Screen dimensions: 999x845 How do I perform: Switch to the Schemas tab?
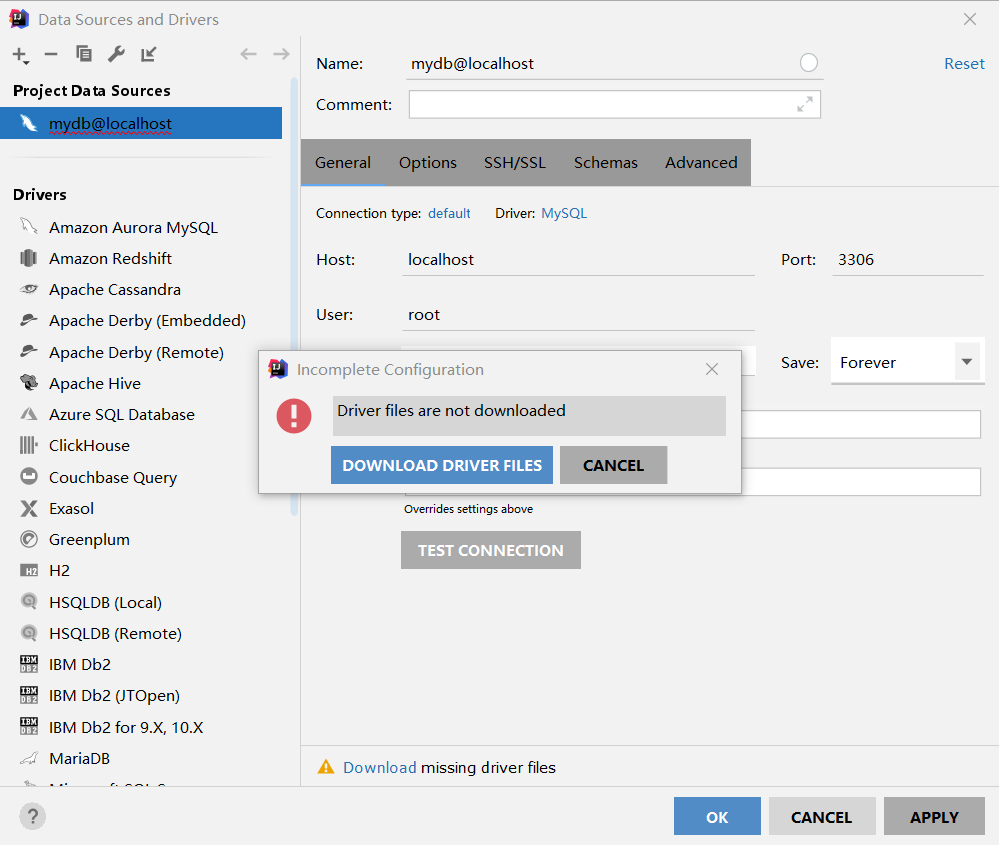coord(605,162)
